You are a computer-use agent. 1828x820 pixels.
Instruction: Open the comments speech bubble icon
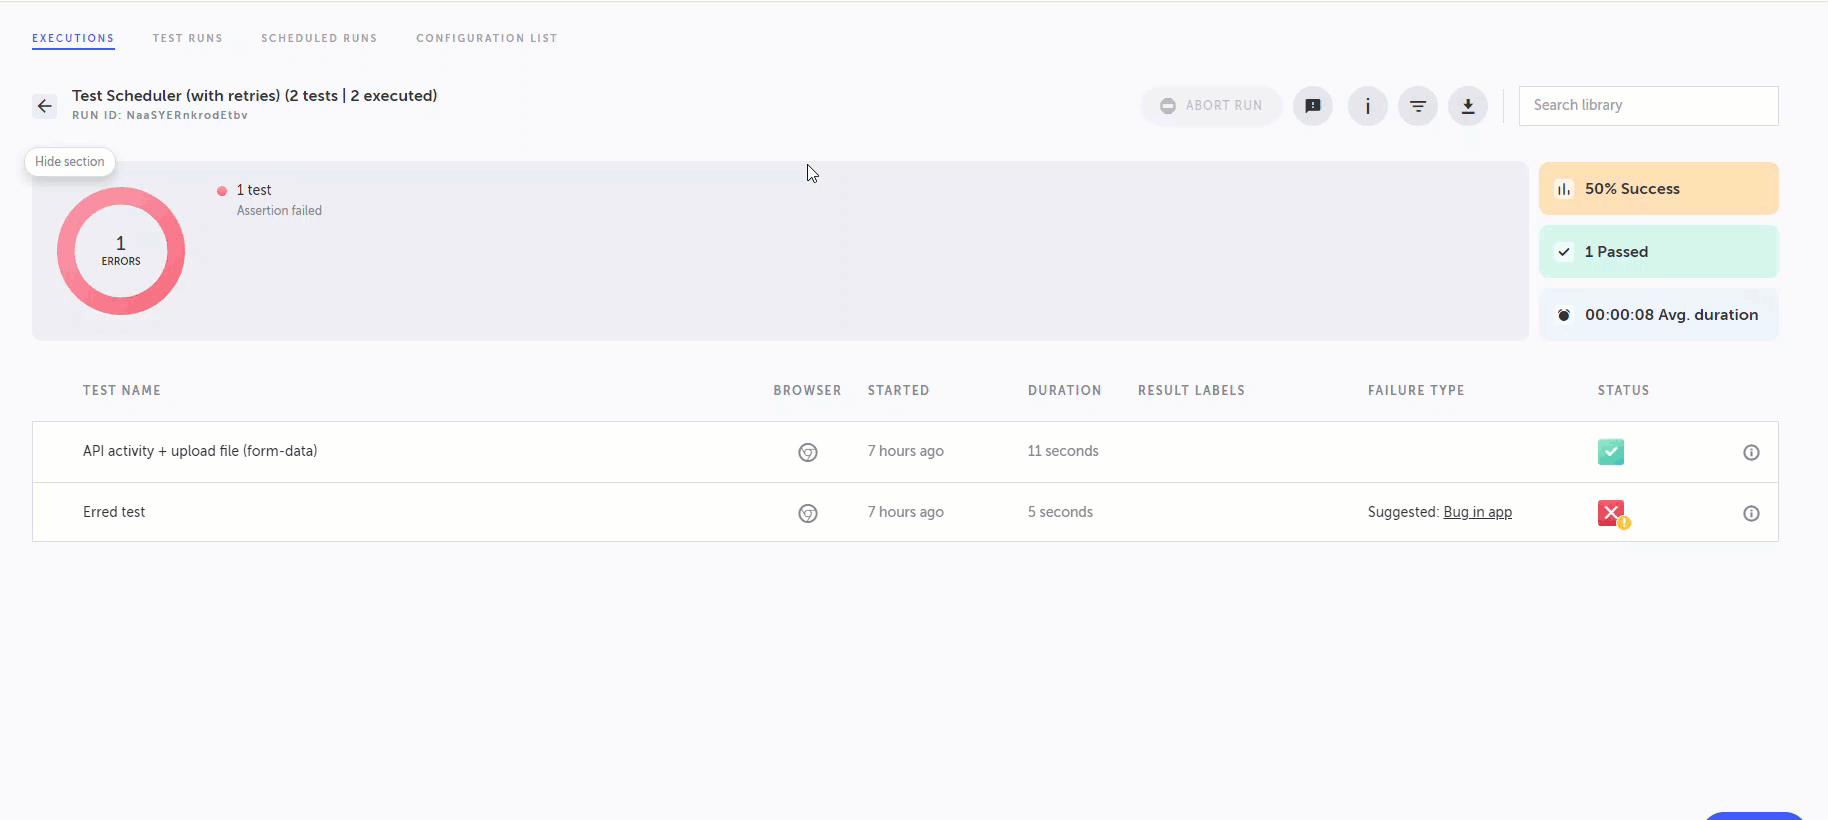tap(1313, 106)
